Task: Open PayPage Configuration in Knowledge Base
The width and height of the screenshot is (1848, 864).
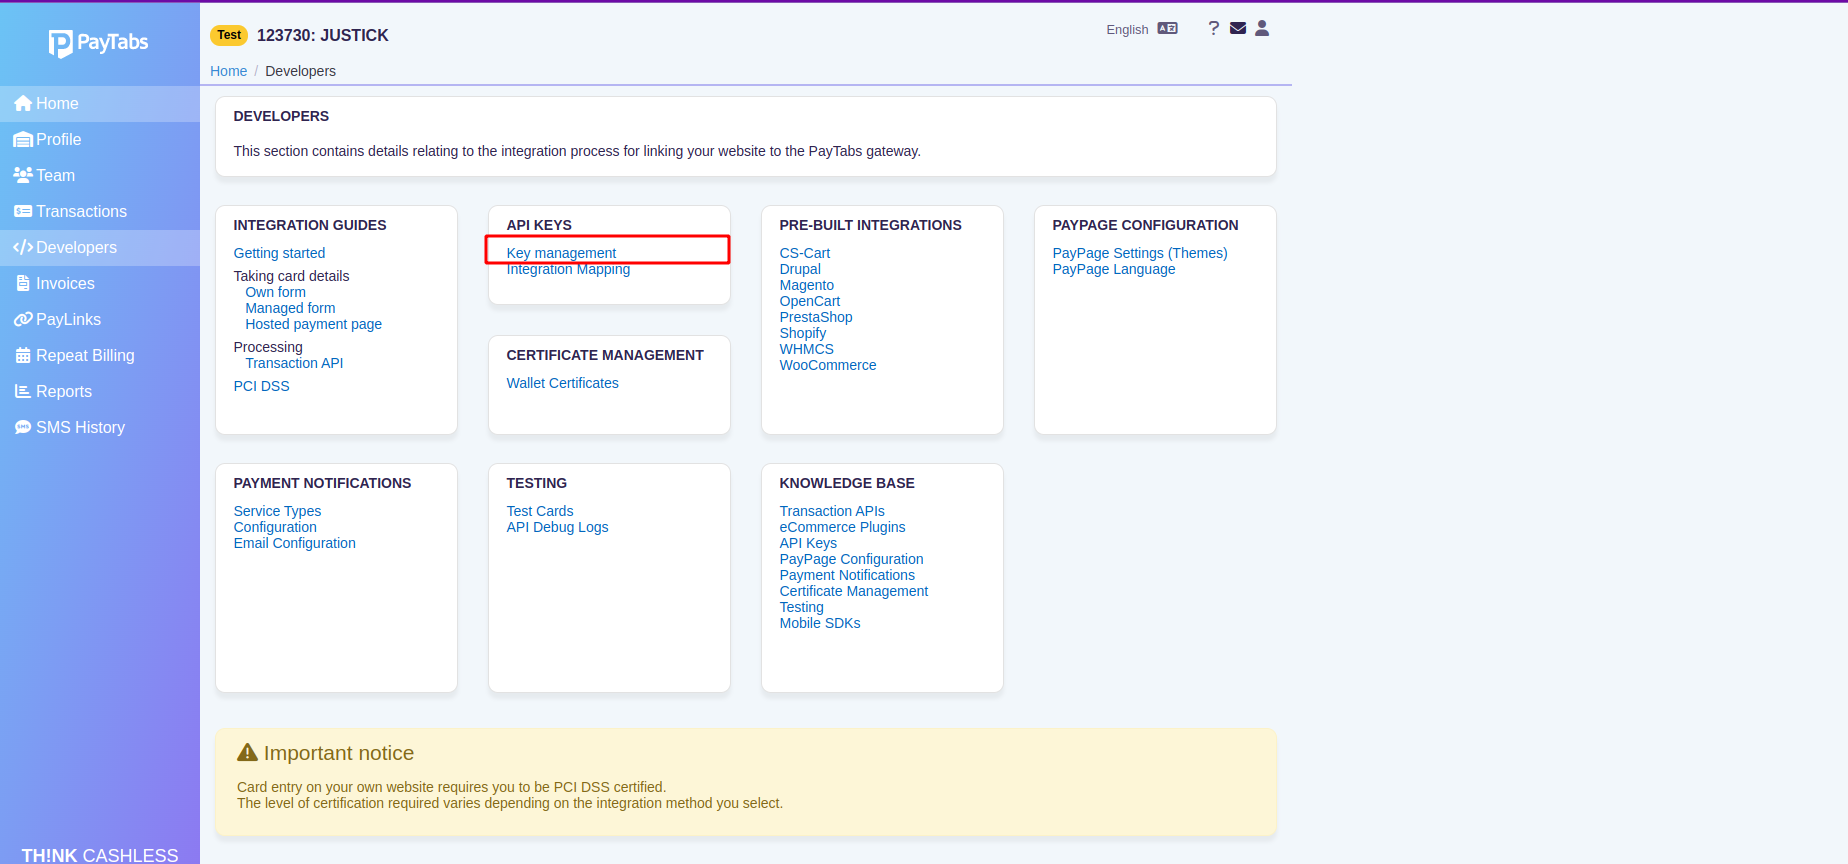Action: pos(852,559)
